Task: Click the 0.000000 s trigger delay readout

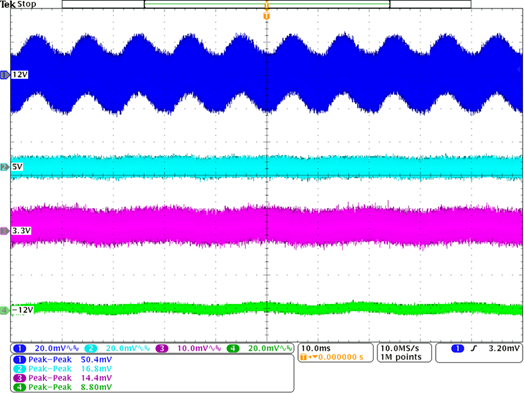Action: point(341,357)
